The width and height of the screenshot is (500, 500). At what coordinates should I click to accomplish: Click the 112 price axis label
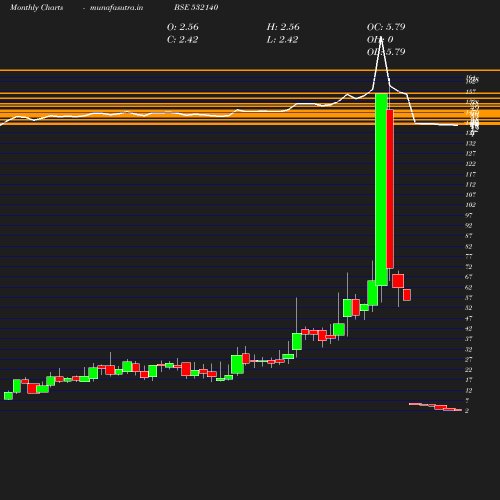(470, 185)
